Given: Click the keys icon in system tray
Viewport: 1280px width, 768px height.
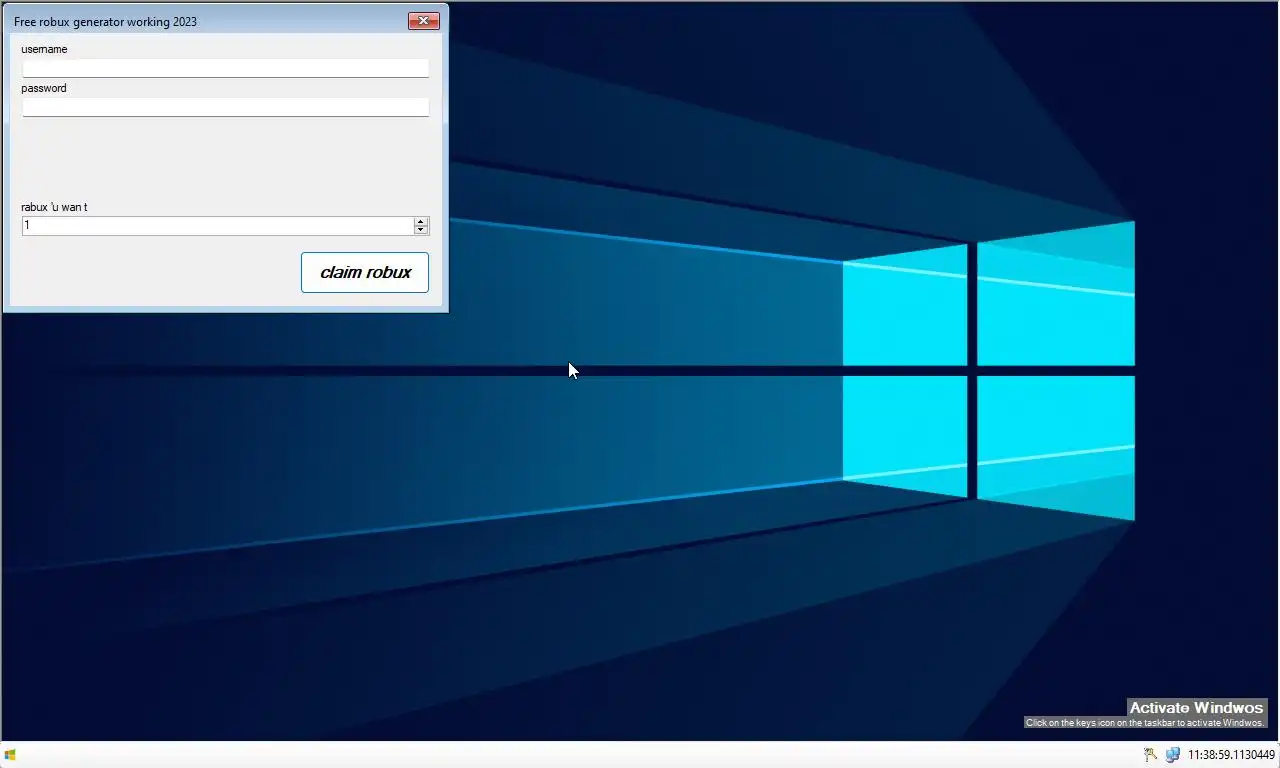Looking at the screenshot, I should [1151, 755].
